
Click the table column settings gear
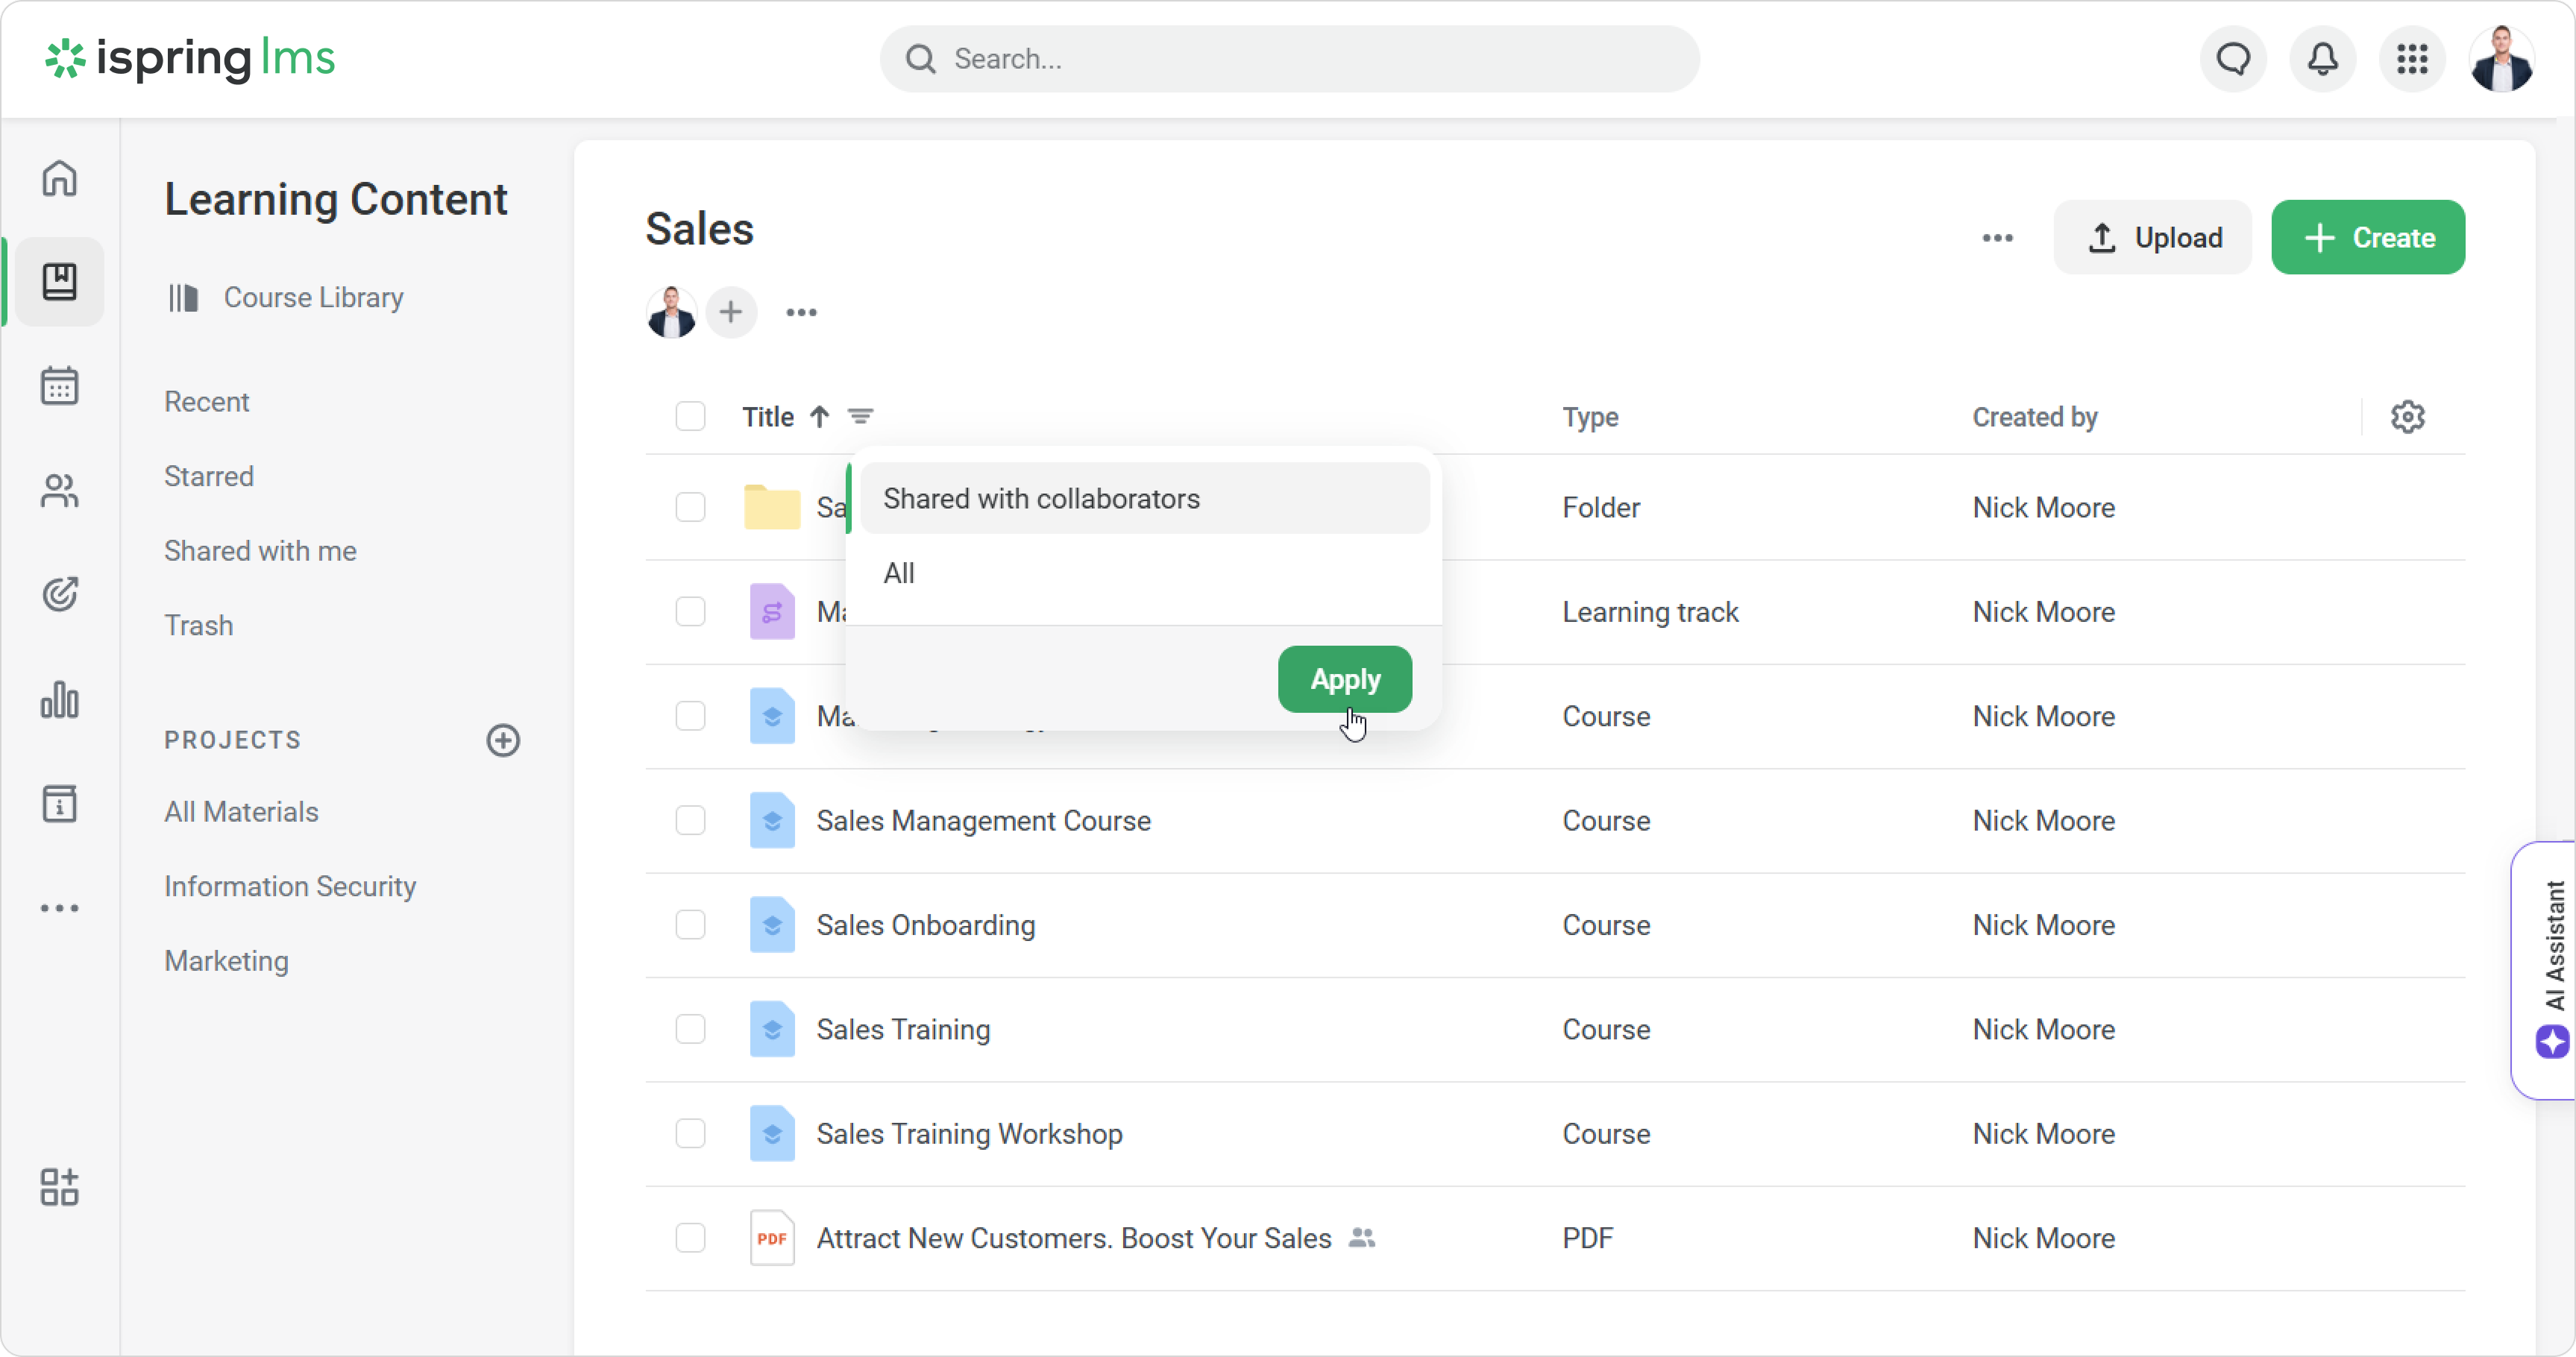click(2407, 417)
